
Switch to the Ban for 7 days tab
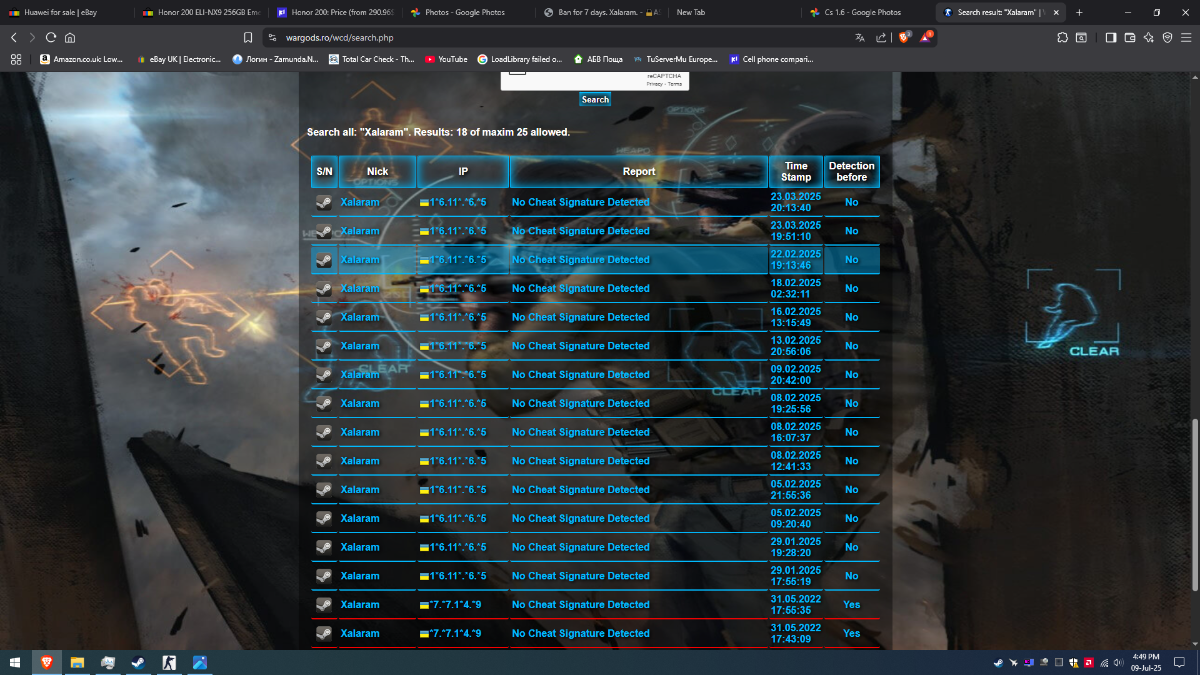(602, 12)
